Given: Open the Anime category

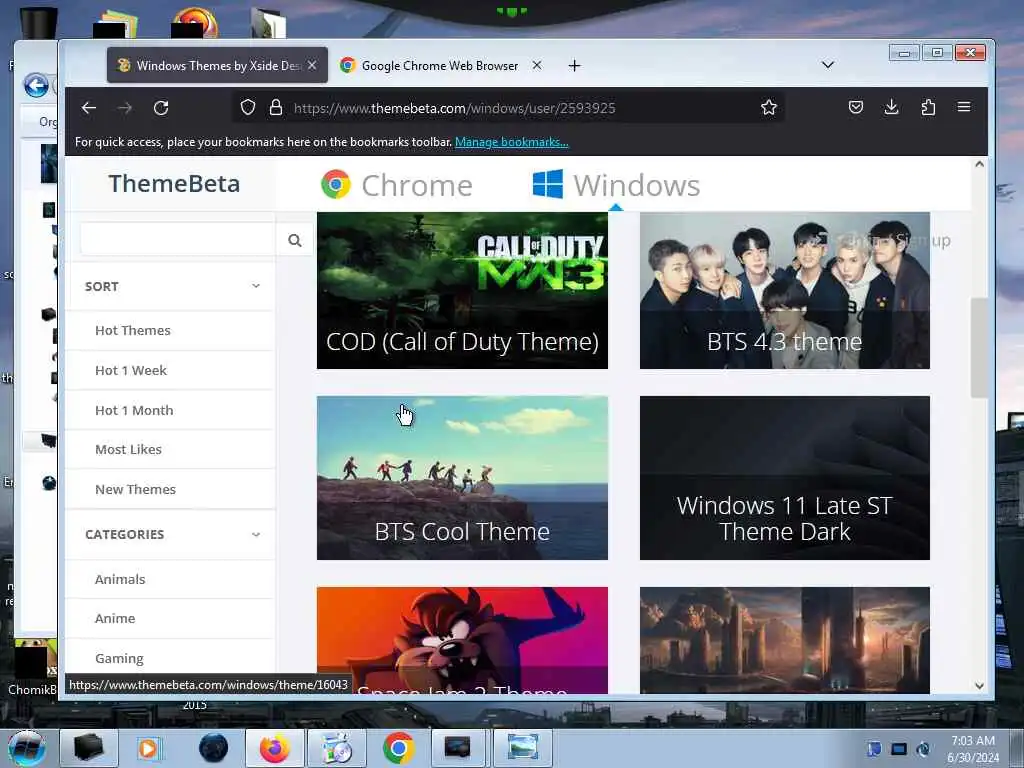Looking at the screenshot, I should pos(115,618).
